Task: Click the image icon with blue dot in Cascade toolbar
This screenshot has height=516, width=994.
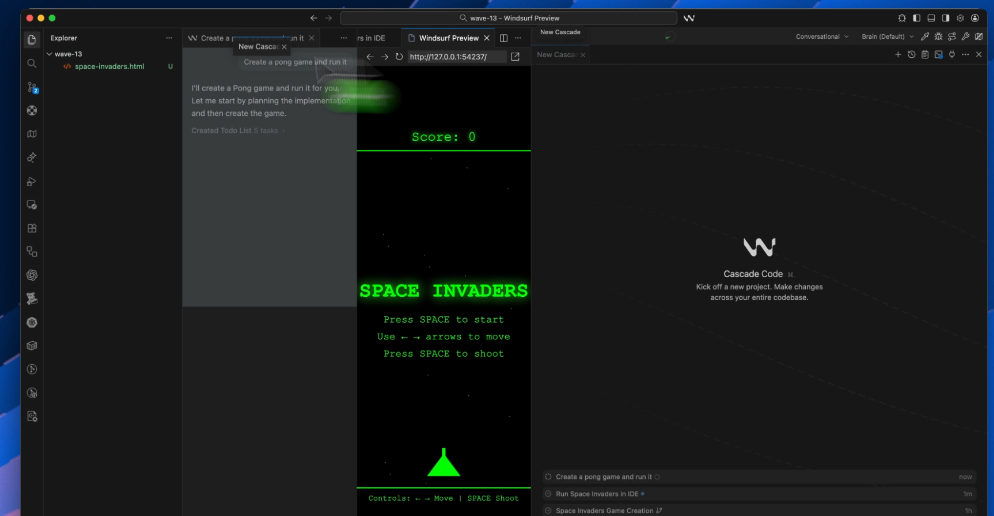Action: (938, 55)
